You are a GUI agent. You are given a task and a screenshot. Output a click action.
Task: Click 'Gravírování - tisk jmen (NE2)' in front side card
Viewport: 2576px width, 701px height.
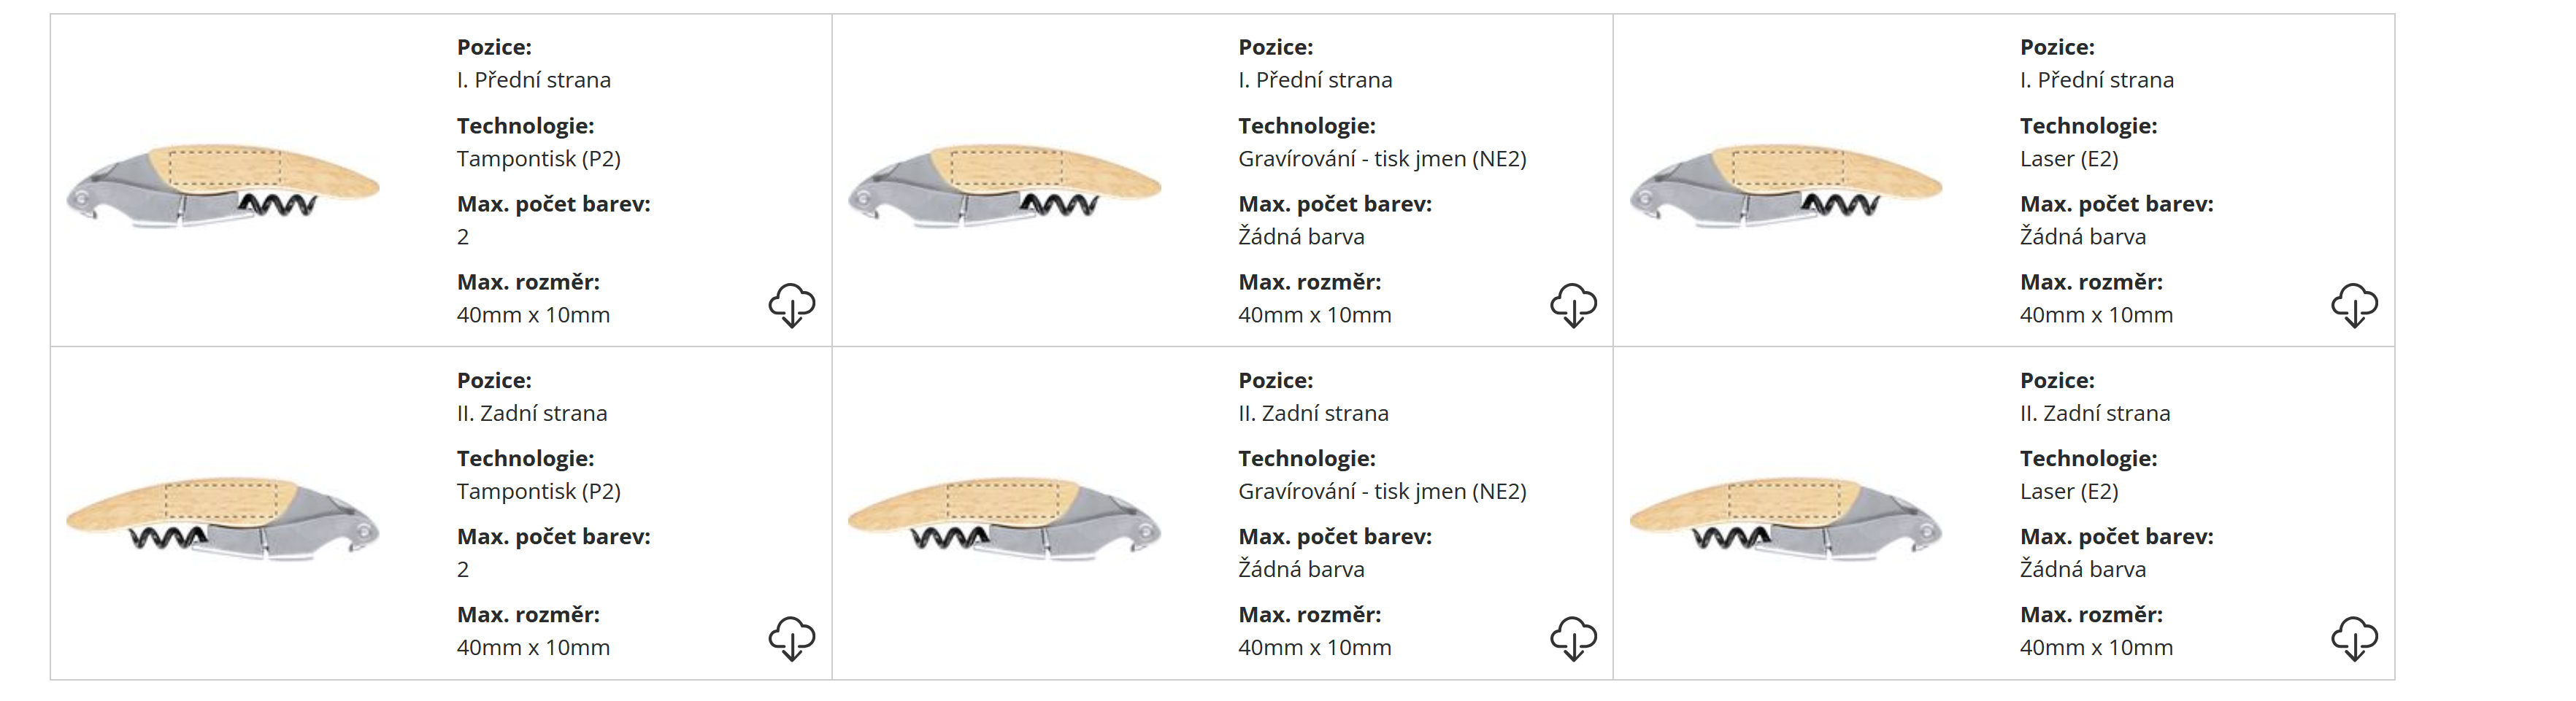pos(1381,159)
